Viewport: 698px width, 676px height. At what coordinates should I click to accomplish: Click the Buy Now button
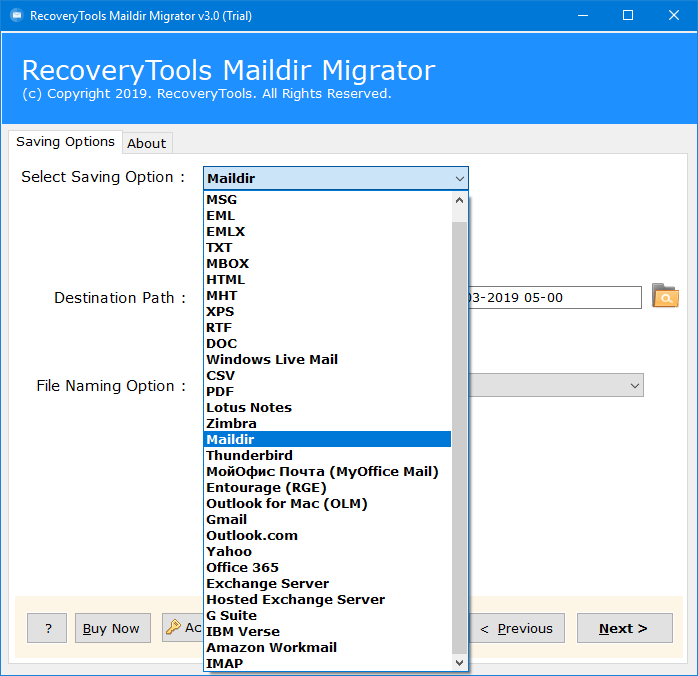[113, 628]
